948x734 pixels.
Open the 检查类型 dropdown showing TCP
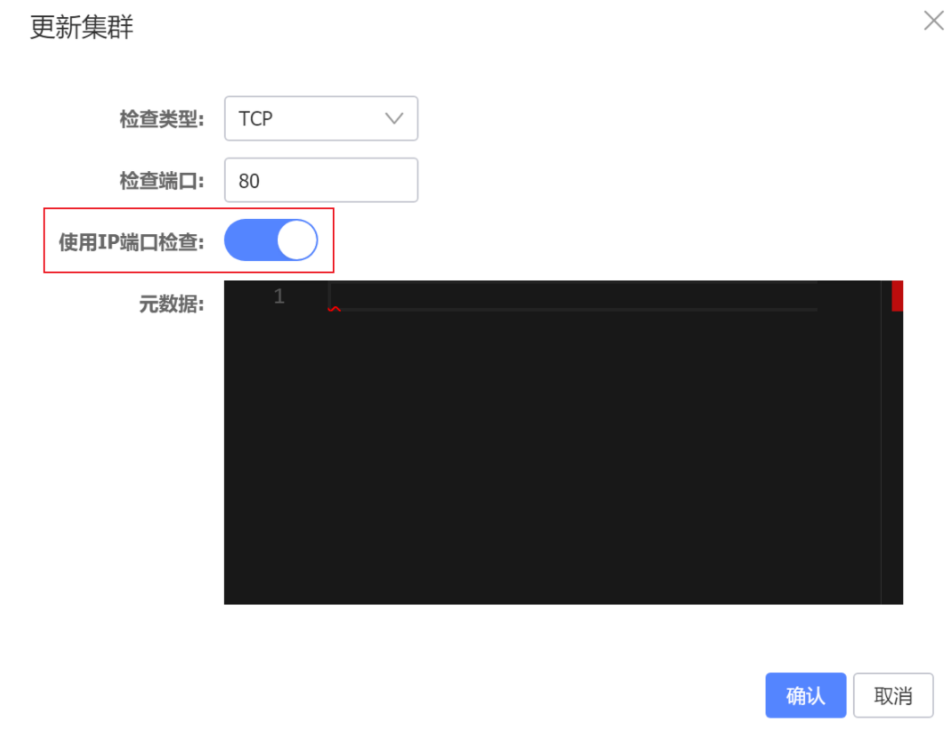[x=321, y=119]
